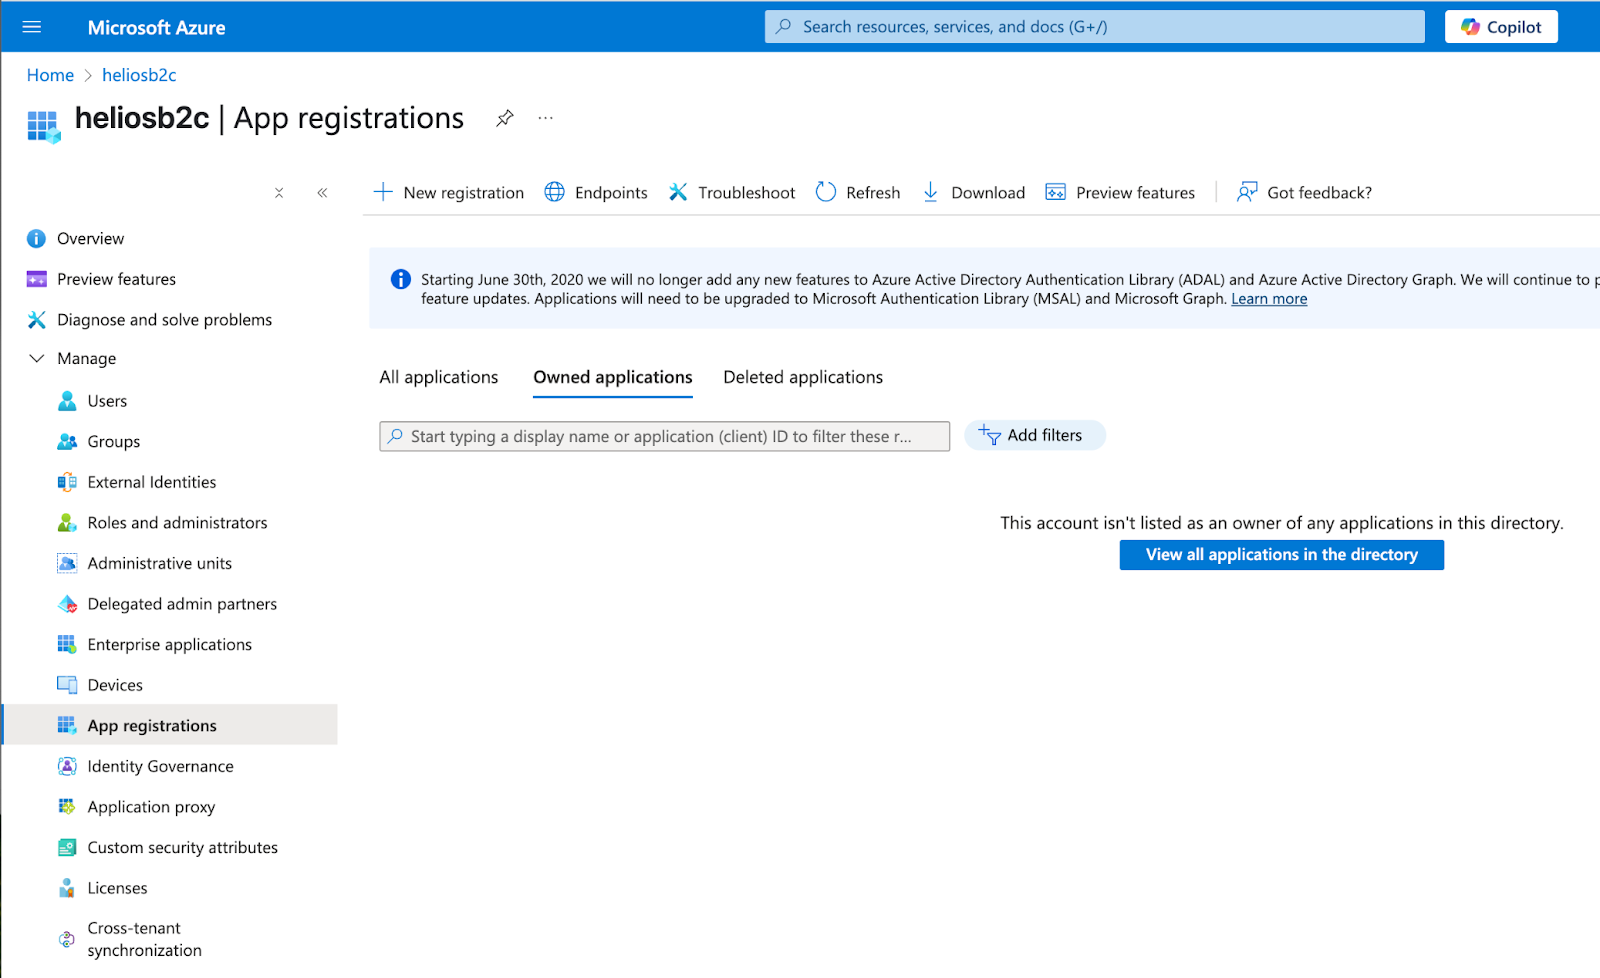
Task: Click Add filters
Action: [1034, 435]
